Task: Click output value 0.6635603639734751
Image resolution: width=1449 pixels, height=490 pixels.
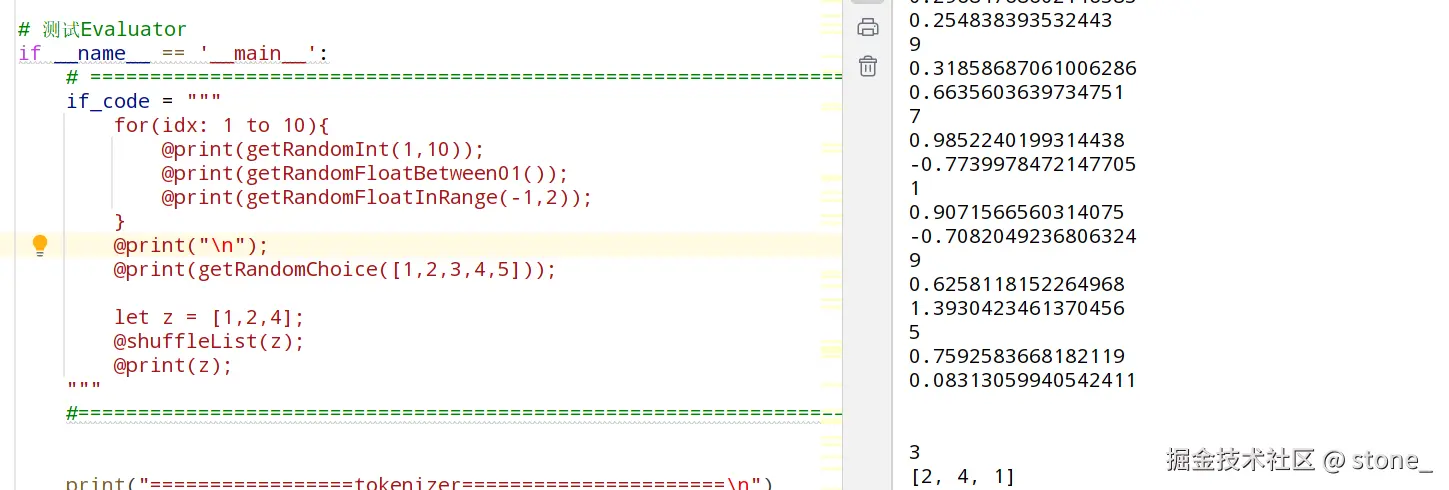Action: coord(1016,92)
